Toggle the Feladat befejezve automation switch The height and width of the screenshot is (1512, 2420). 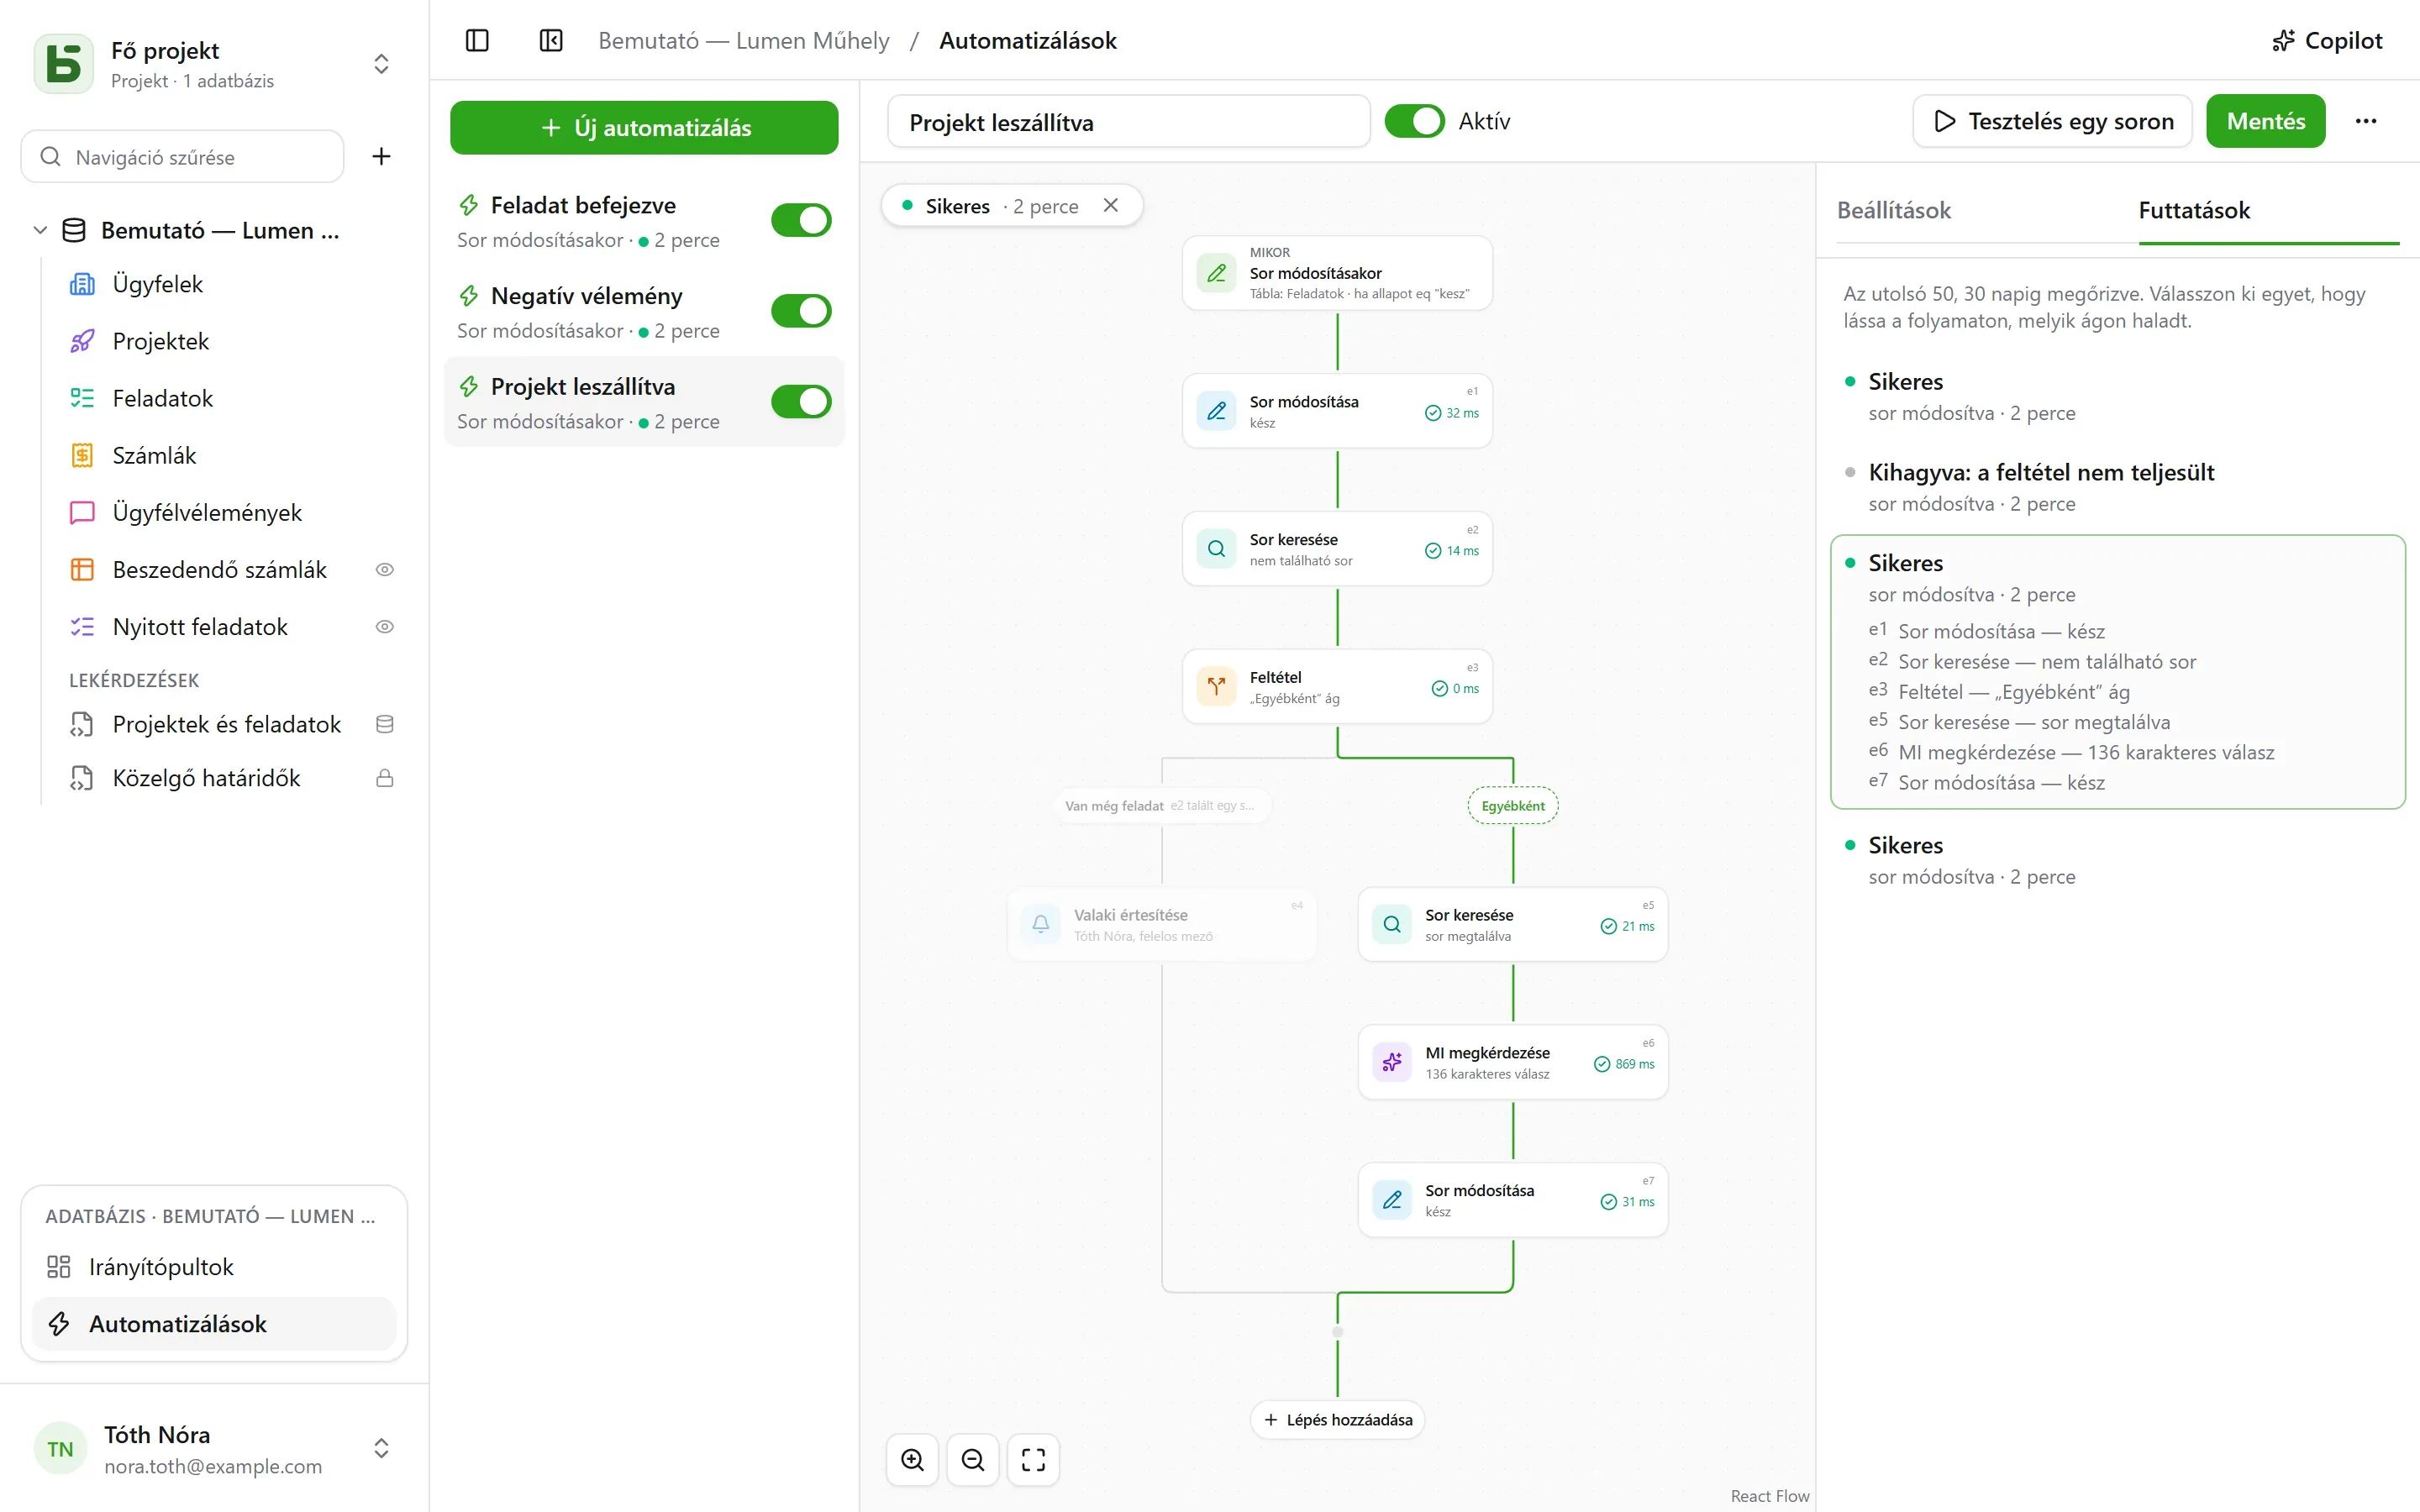[801, 220]
